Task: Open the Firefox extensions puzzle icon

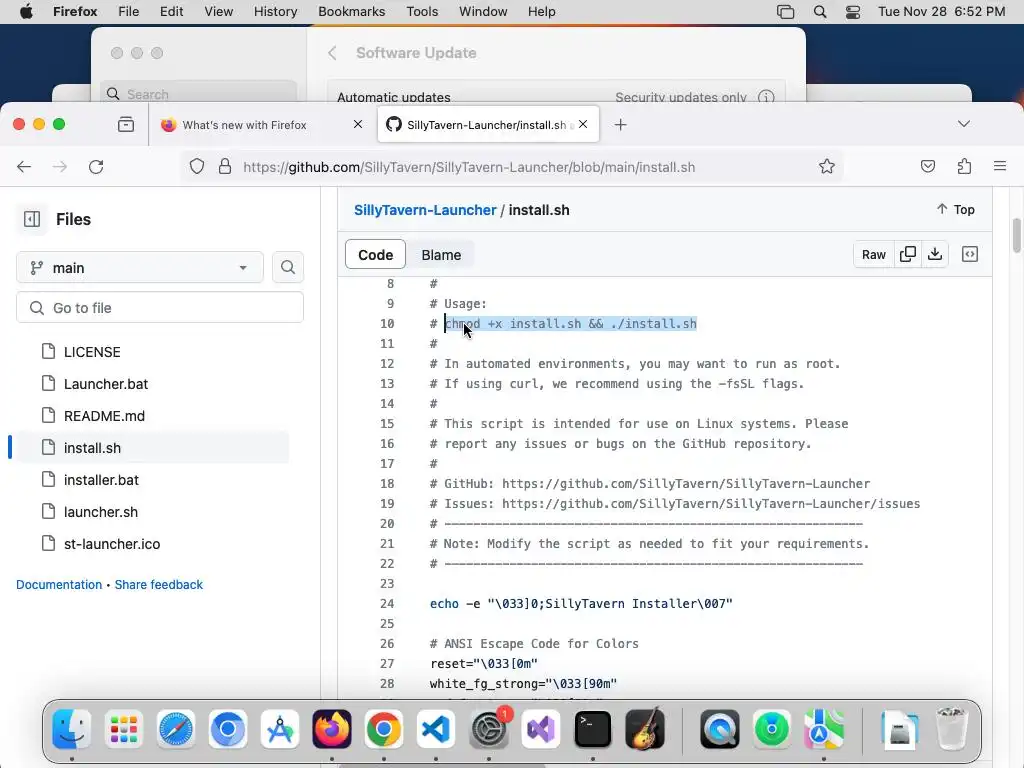Action: (964, 167)
